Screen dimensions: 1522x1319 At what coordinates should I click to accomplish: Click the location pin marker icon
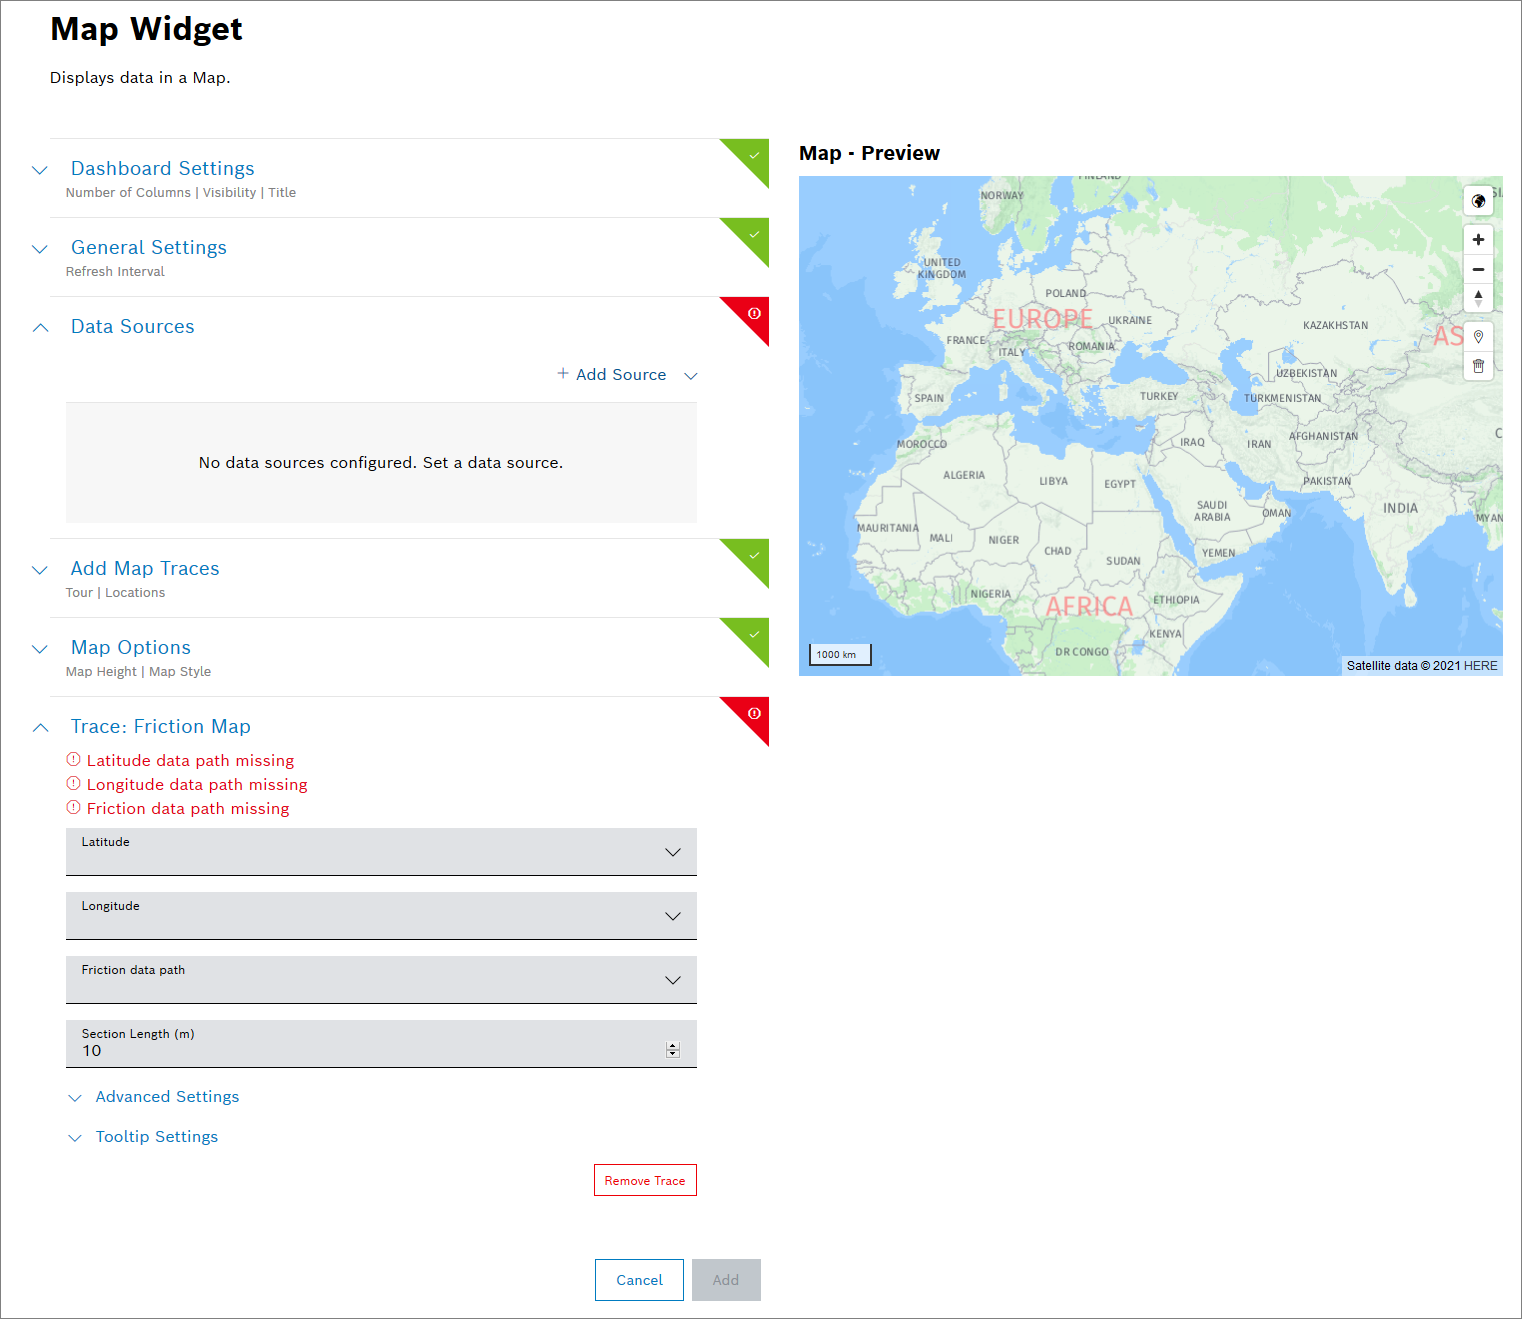[x=1478, y=337]
